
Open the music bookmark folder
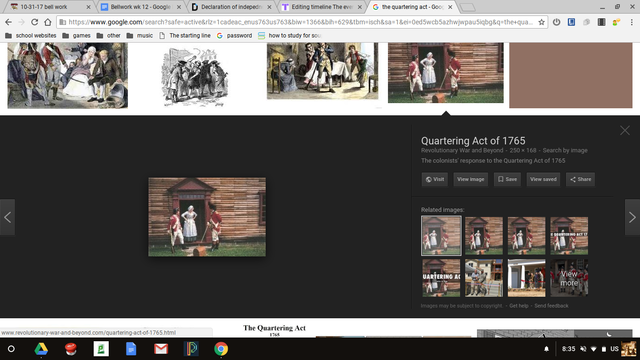140,36
